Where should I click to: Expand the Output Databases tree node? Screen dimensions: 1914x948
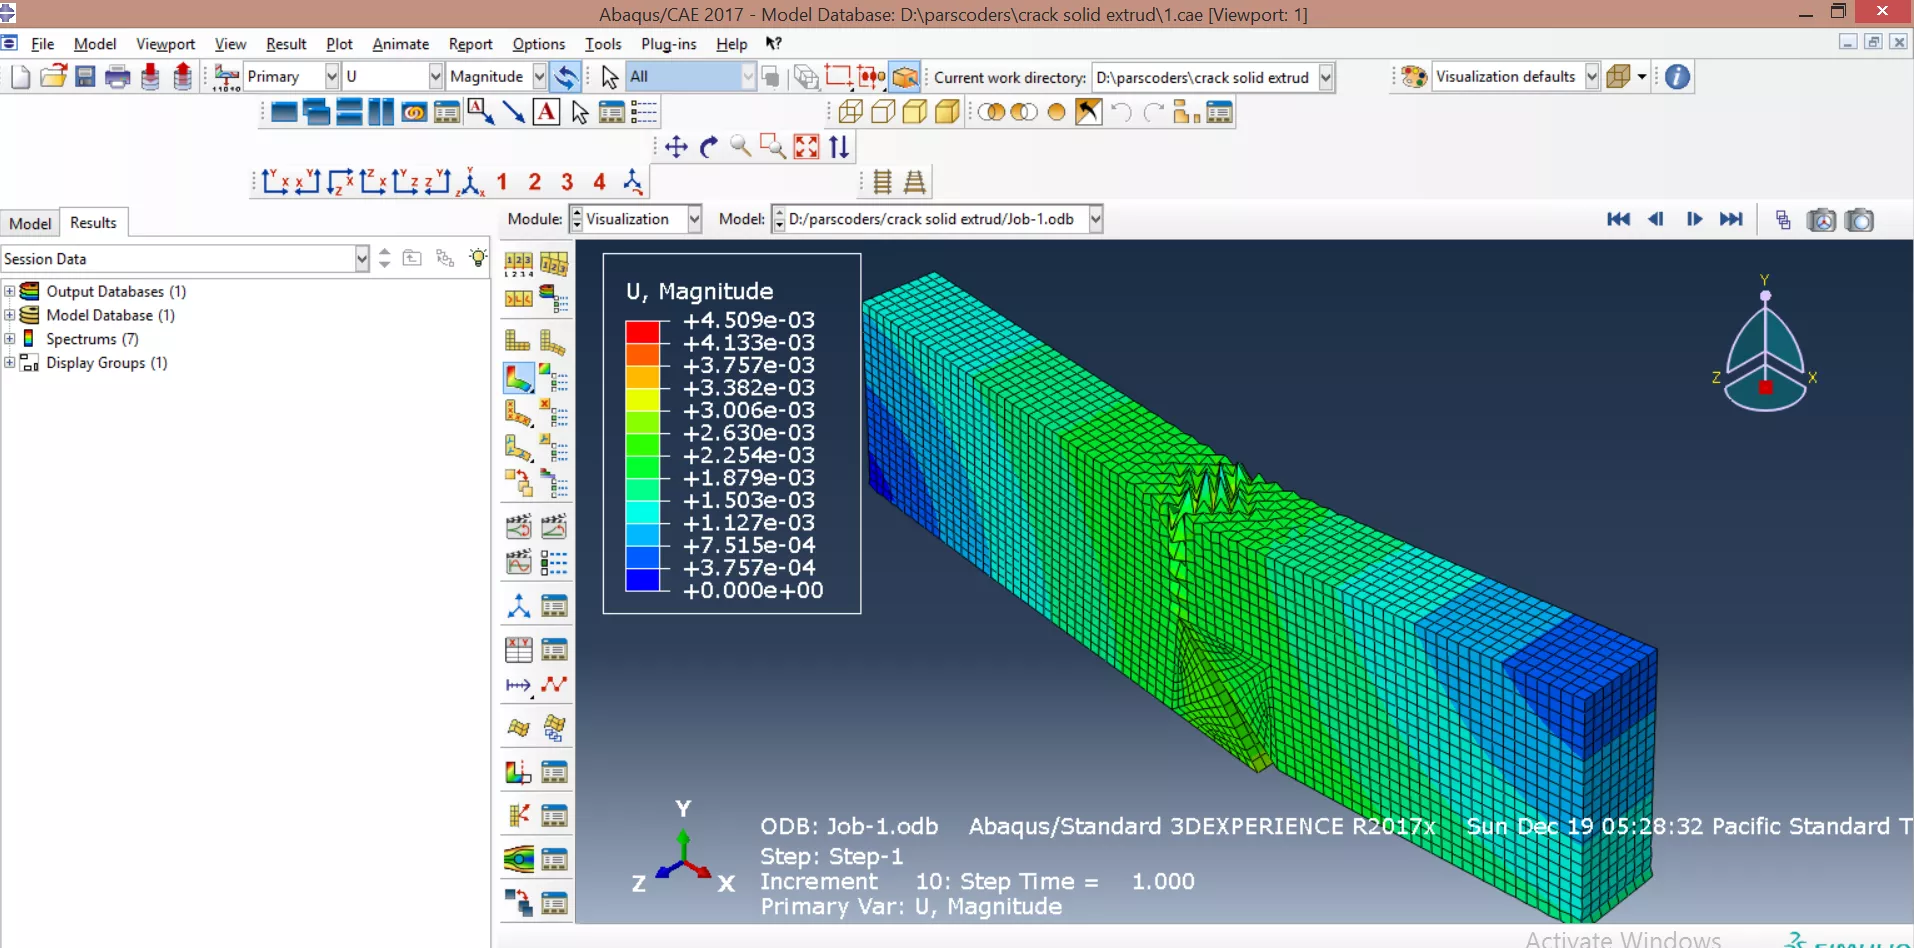10,291
